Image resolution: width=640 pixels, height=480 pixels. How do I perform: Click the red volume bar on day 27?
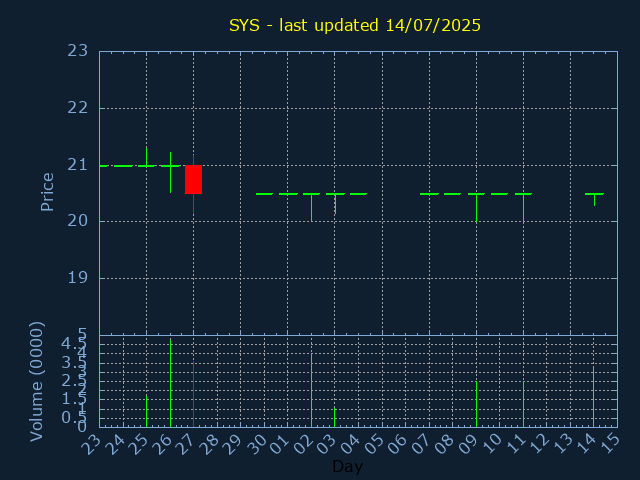[x=193, y=394]
